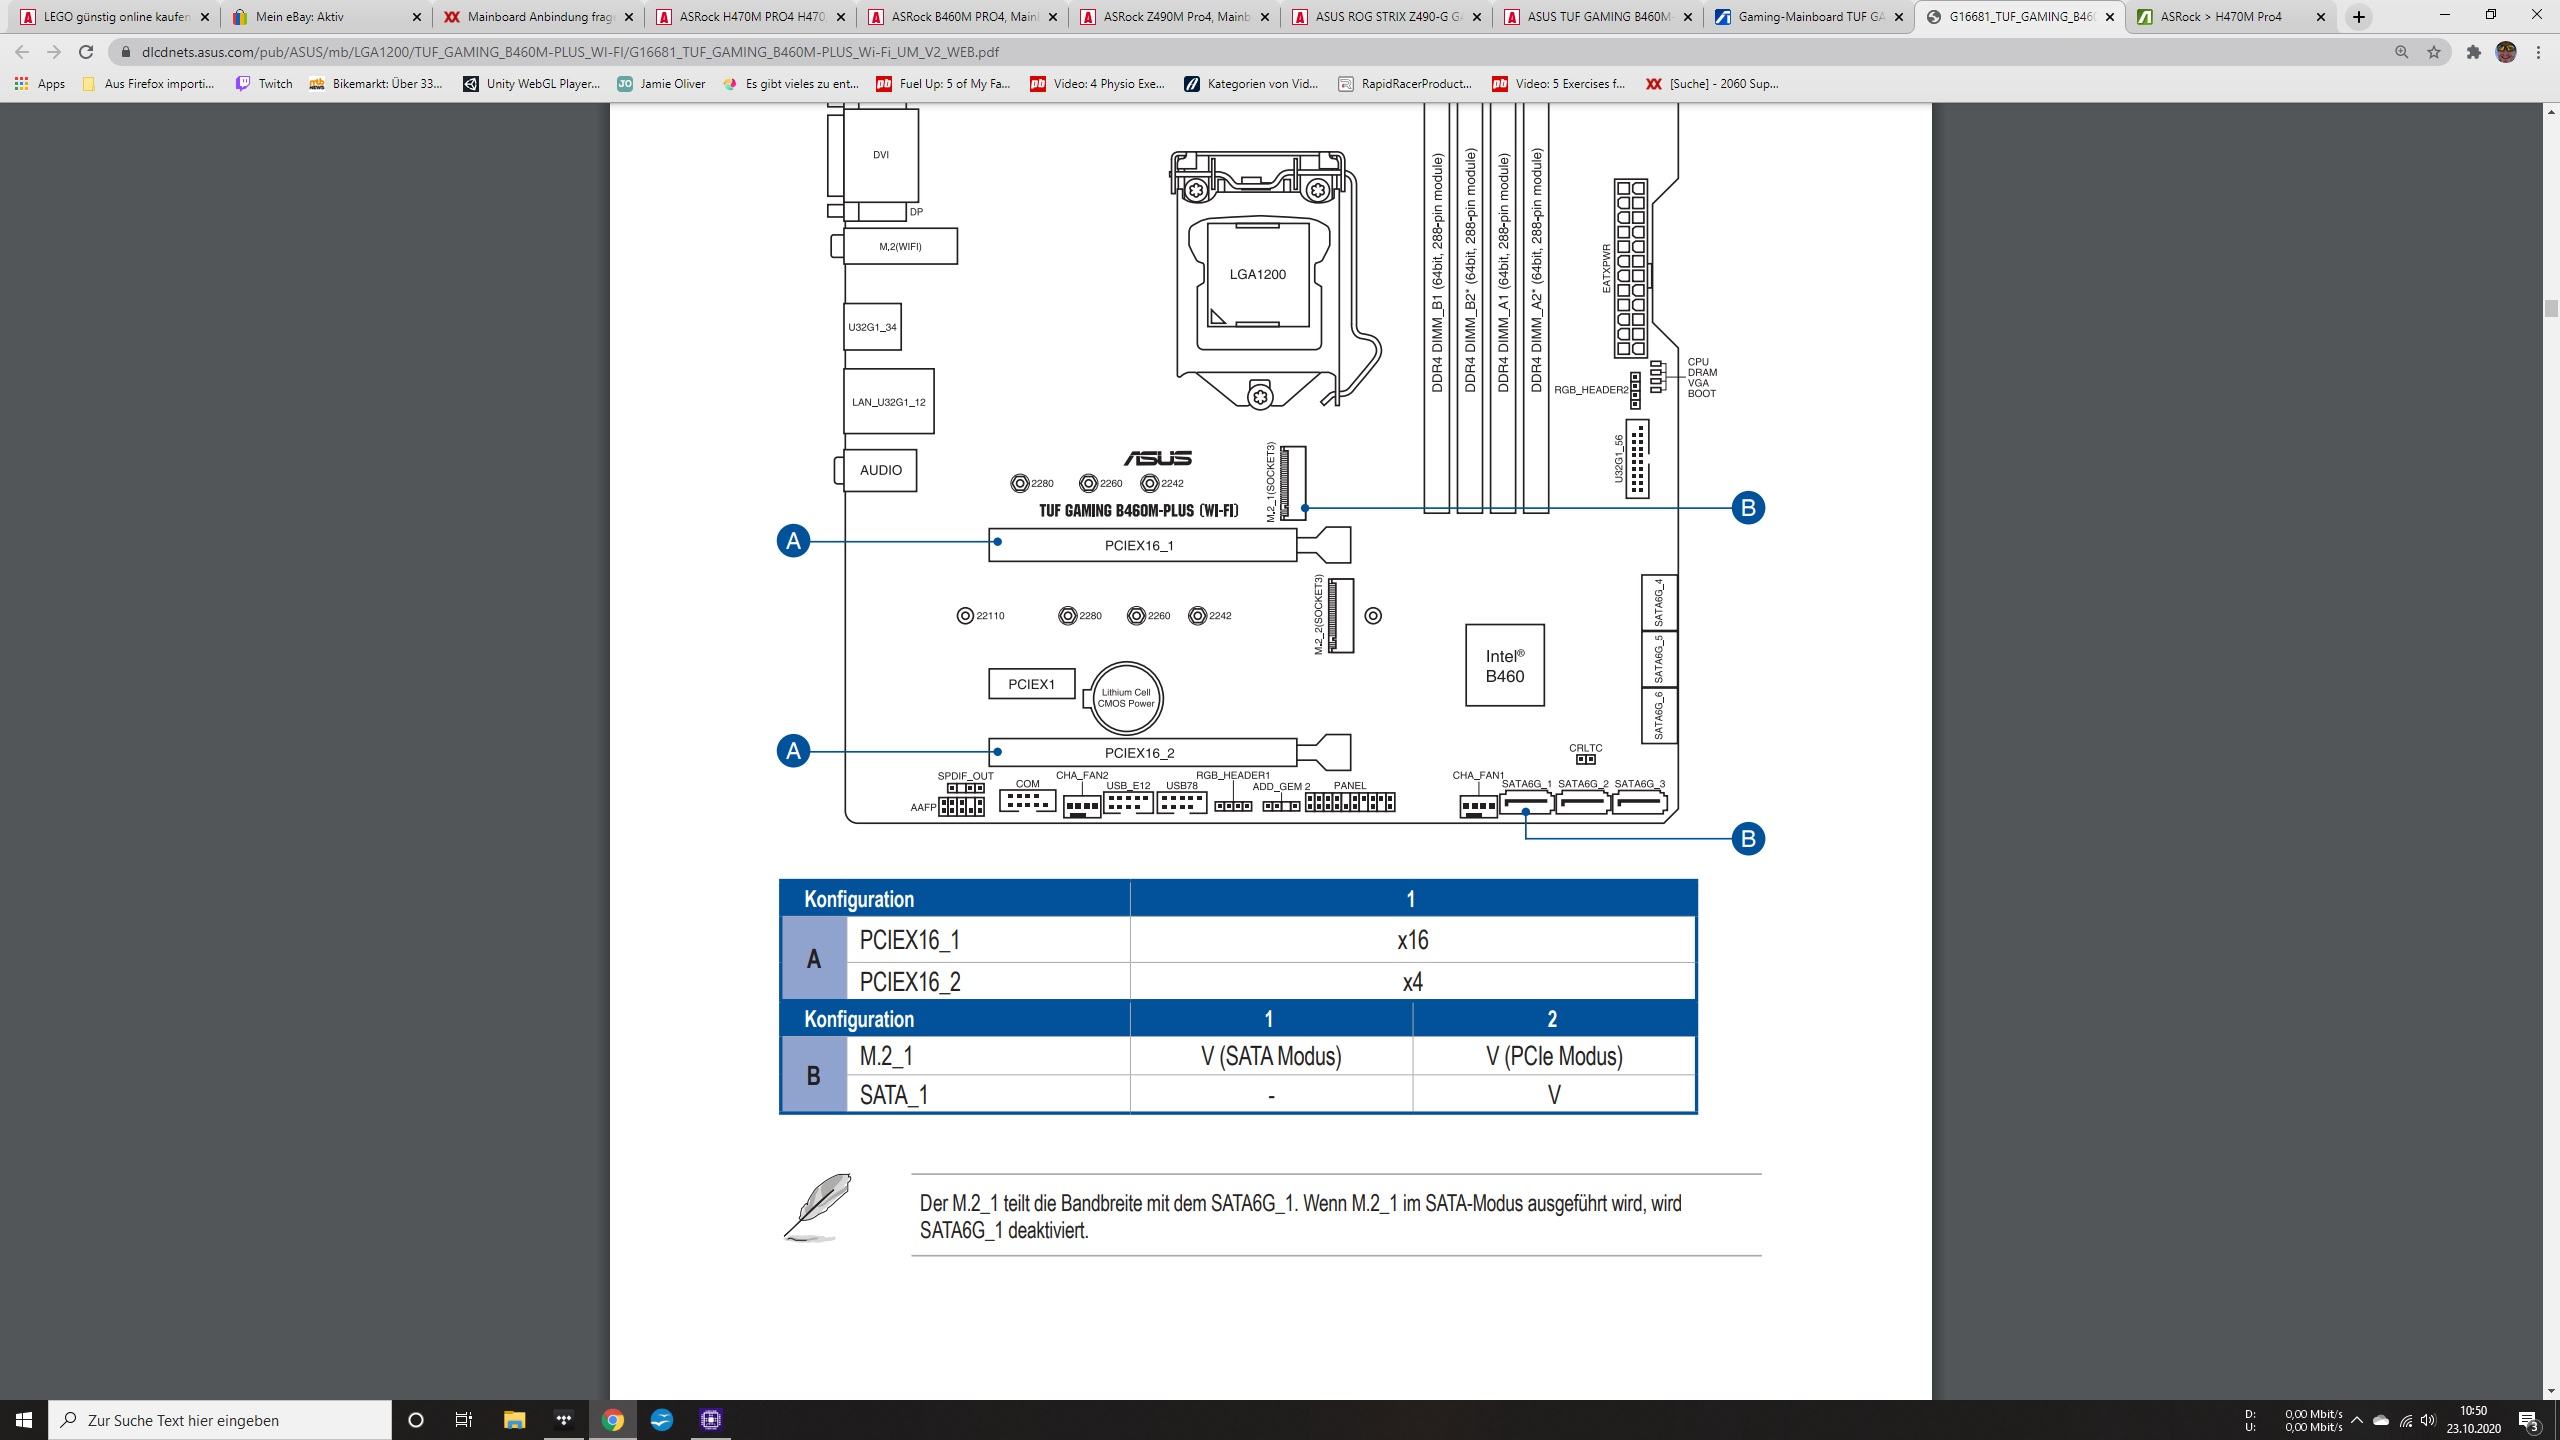This screenshot has width=2560, height=1440.
Task: Click the Windows search text field
Action: click(220, 1420)
